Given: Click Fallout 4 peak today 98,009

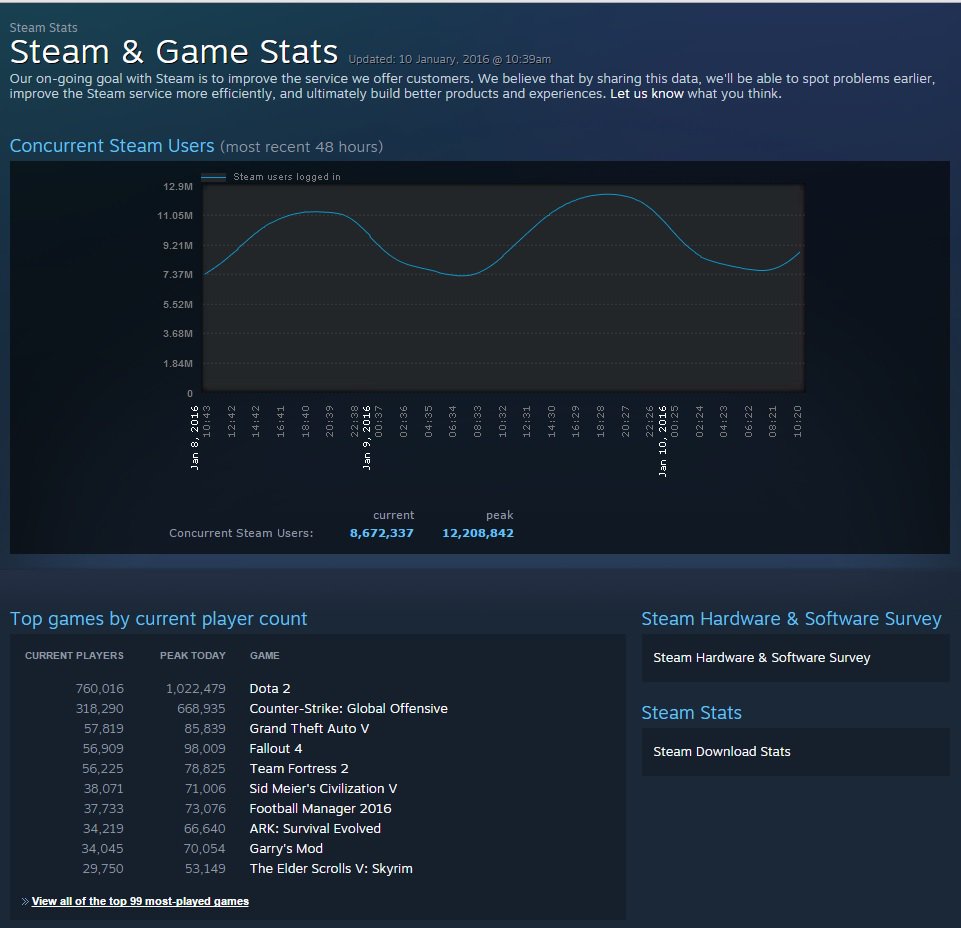Looking at the screenshot, I should pos(205,748).
